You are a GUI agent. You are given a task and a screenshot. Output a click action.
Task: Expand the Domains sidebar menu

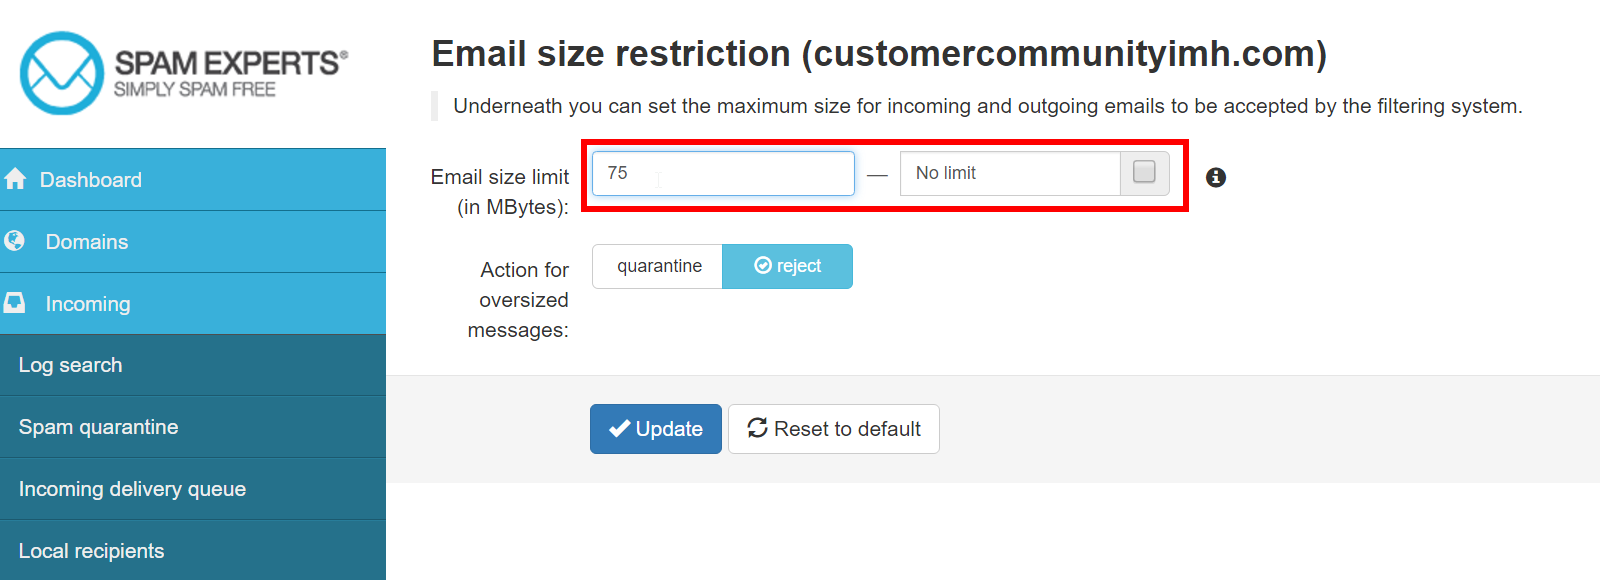click(x=87, y=242)
